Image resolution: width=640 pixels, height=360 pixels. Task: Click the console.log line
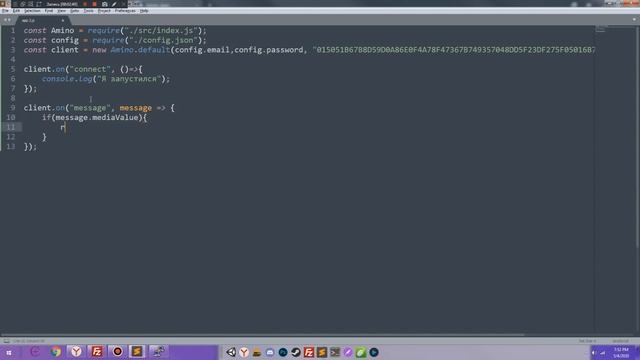[106, 79]
